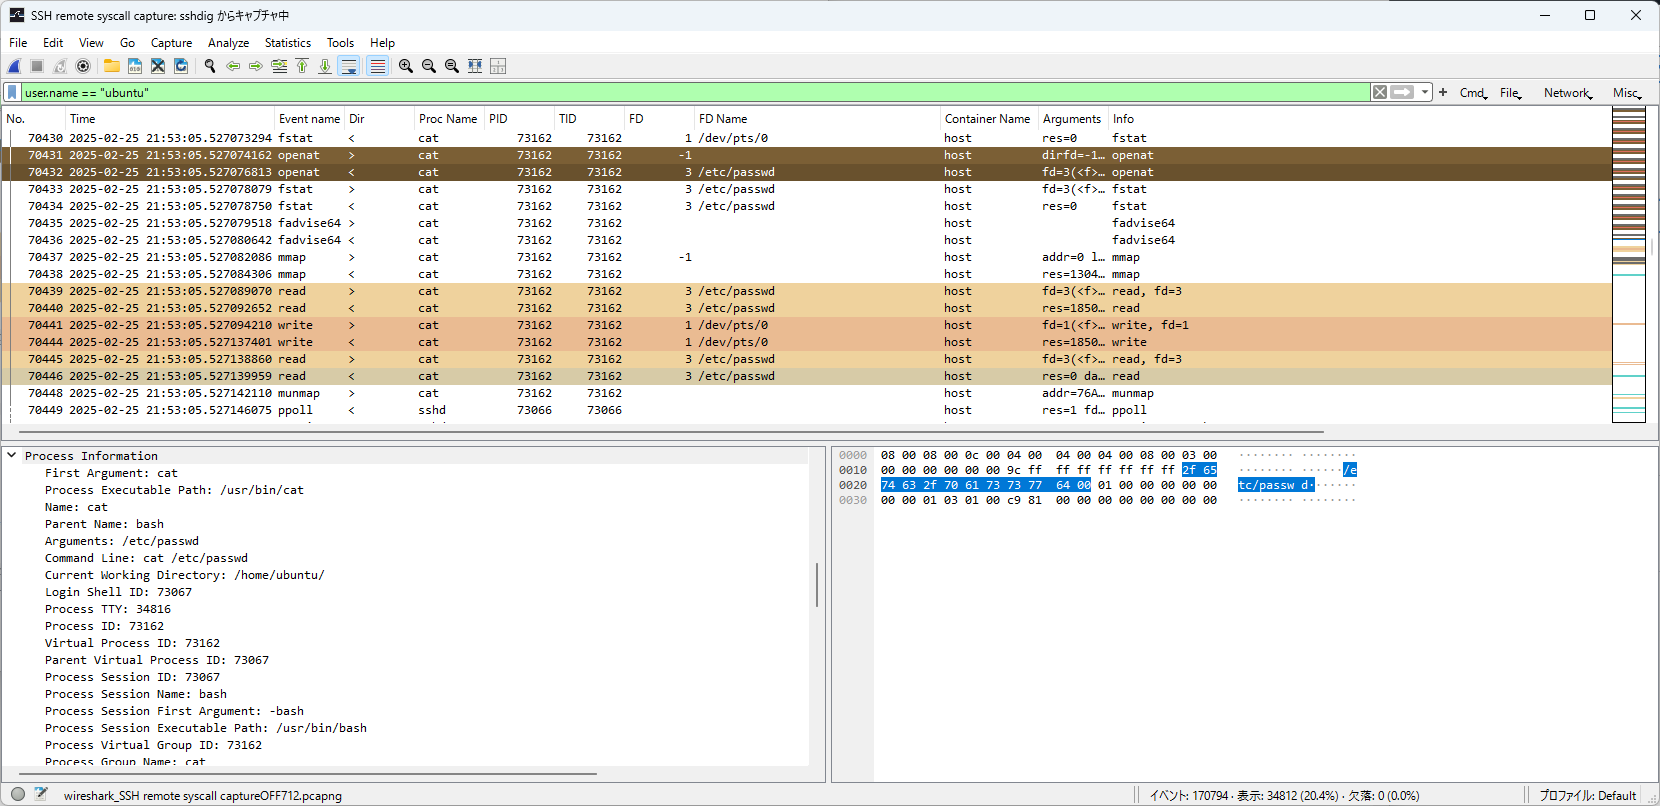Viewport: 1660px width, 806px height.
Task: Jump to the first packet
Action: coord(302,66)
